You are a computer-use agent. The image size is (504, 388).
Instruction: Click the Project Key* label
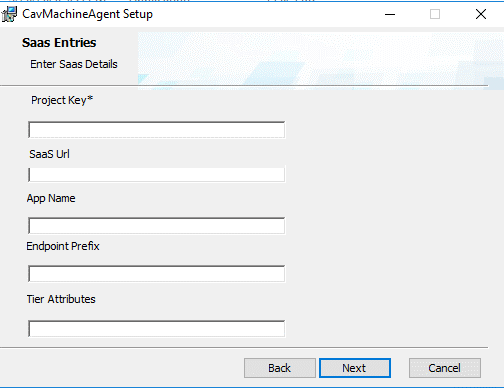click(x=62, y=100)
